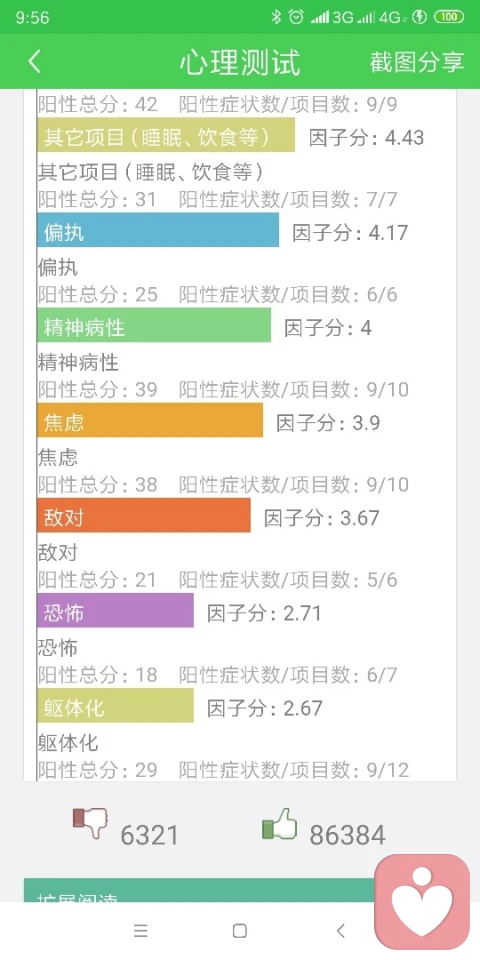The height and width of the screenshot is (960, 480).
Task: Select the yellow-green 躯体化 bar
Action: point(115,705)
